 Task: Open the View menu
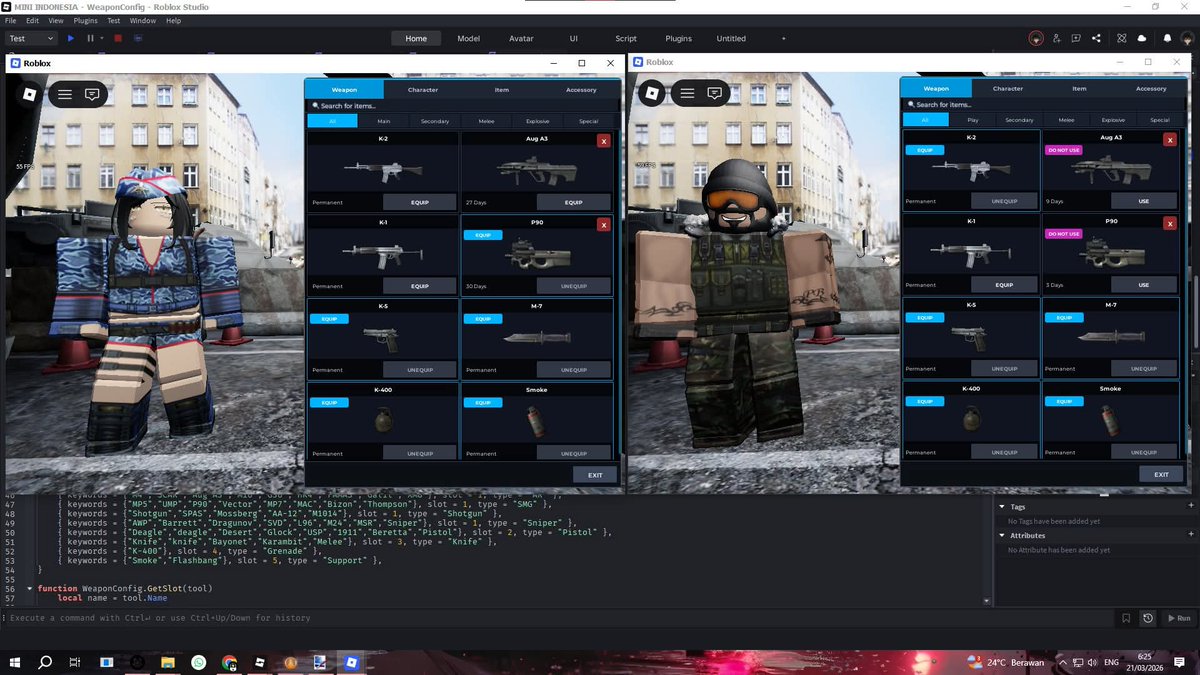tap(56, 20)
